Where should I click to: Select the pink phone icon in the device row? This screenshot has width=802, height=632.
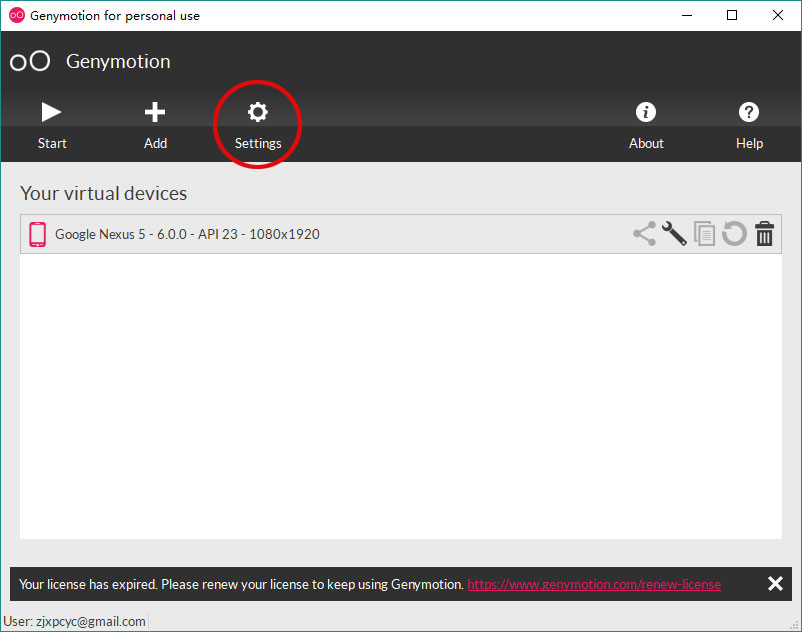coord(37,234)
